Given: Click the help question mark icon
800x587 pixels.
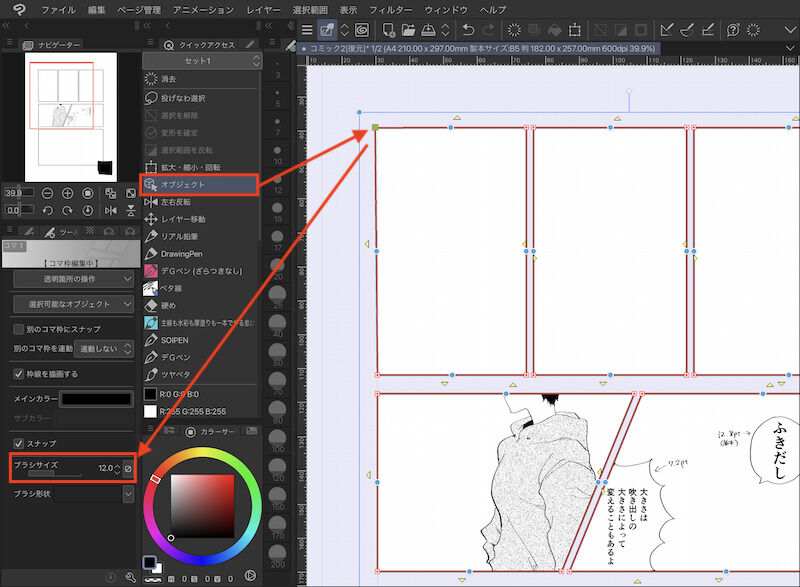Looking at the screenshot, I should click(x=733, y=30).
